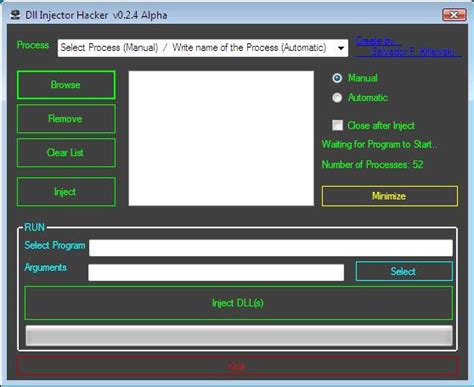Click the yellow Minimize button
474x387 pixels.
click(x=390, y=196)
